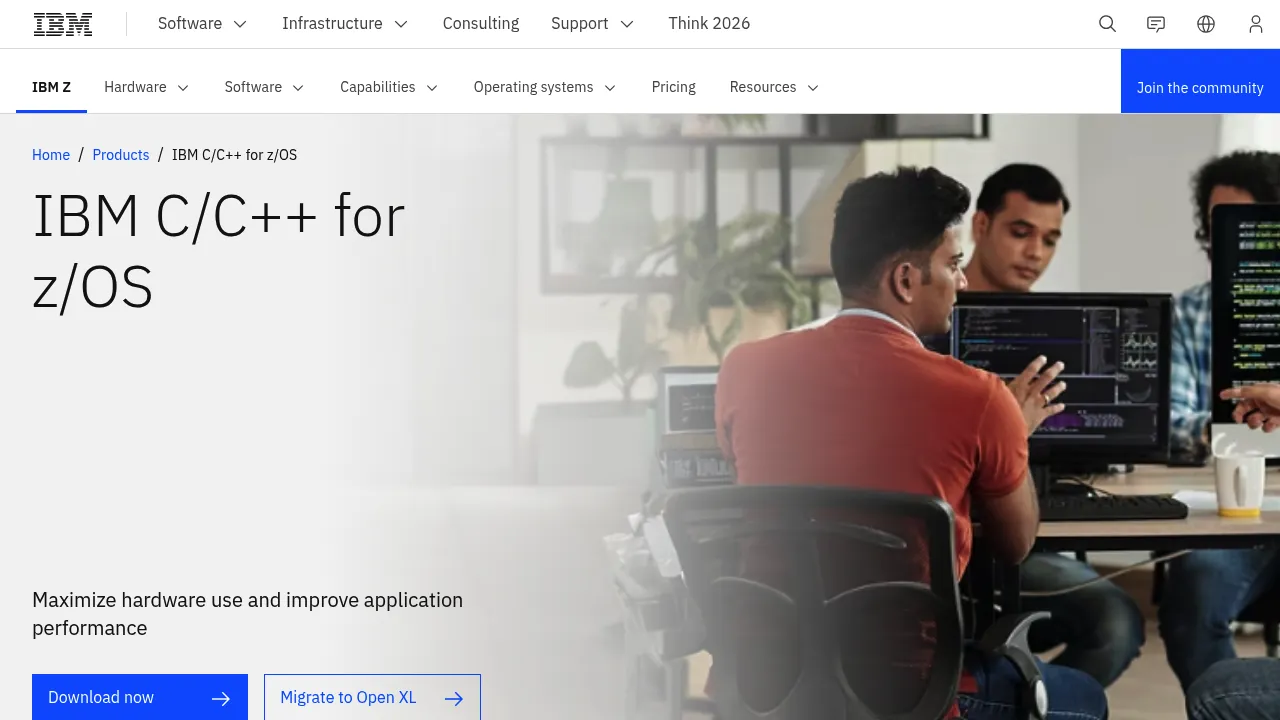Expand the Support menu
Screen dimensions: 1280x720
point(592,24)
